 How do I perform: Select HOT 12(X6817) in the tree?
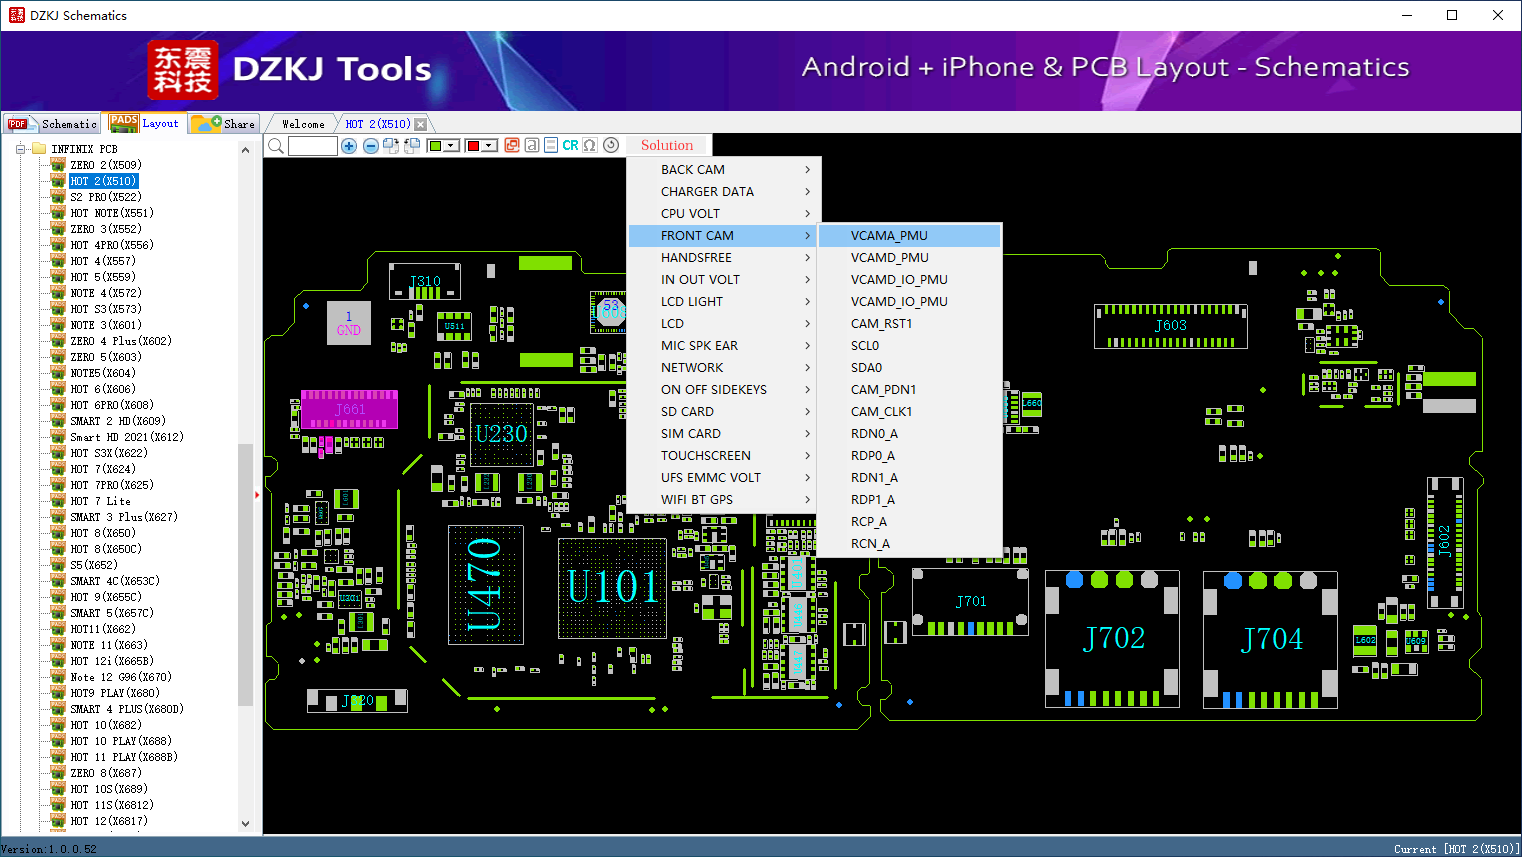pyautogui.click(x=108, y=821)
